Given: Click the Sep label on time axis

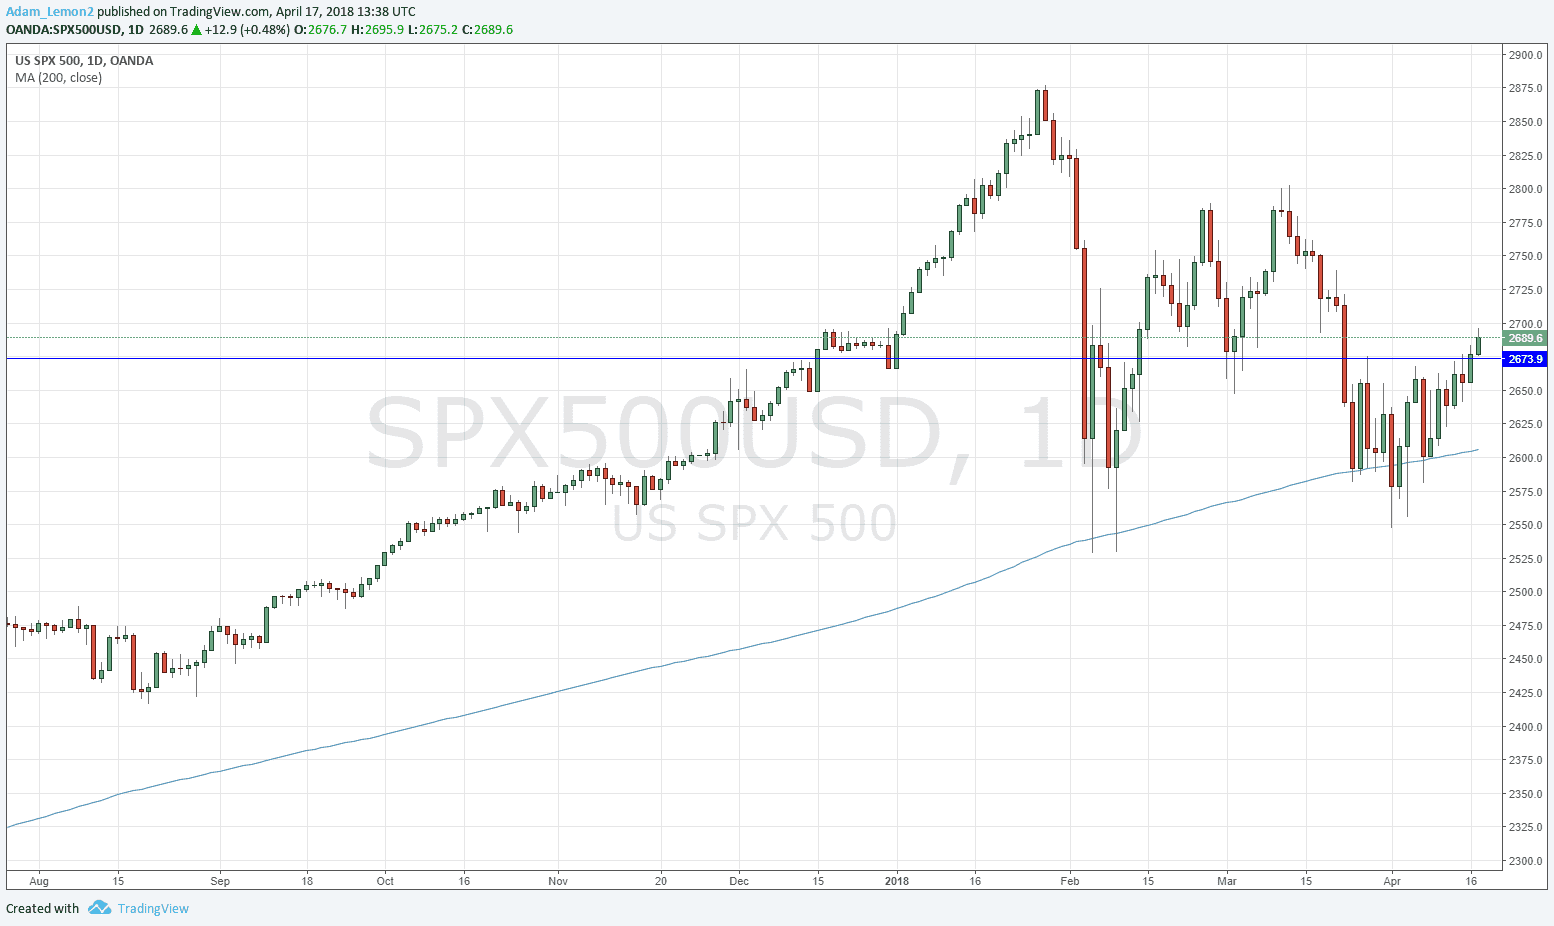Looking at the screenshot, I should click(220, 881).
